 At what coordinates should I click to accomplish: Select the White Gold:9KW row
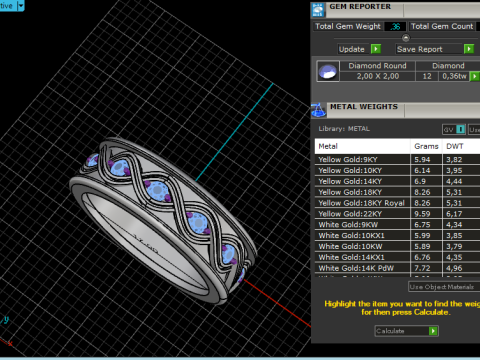[x=397, y=225]
